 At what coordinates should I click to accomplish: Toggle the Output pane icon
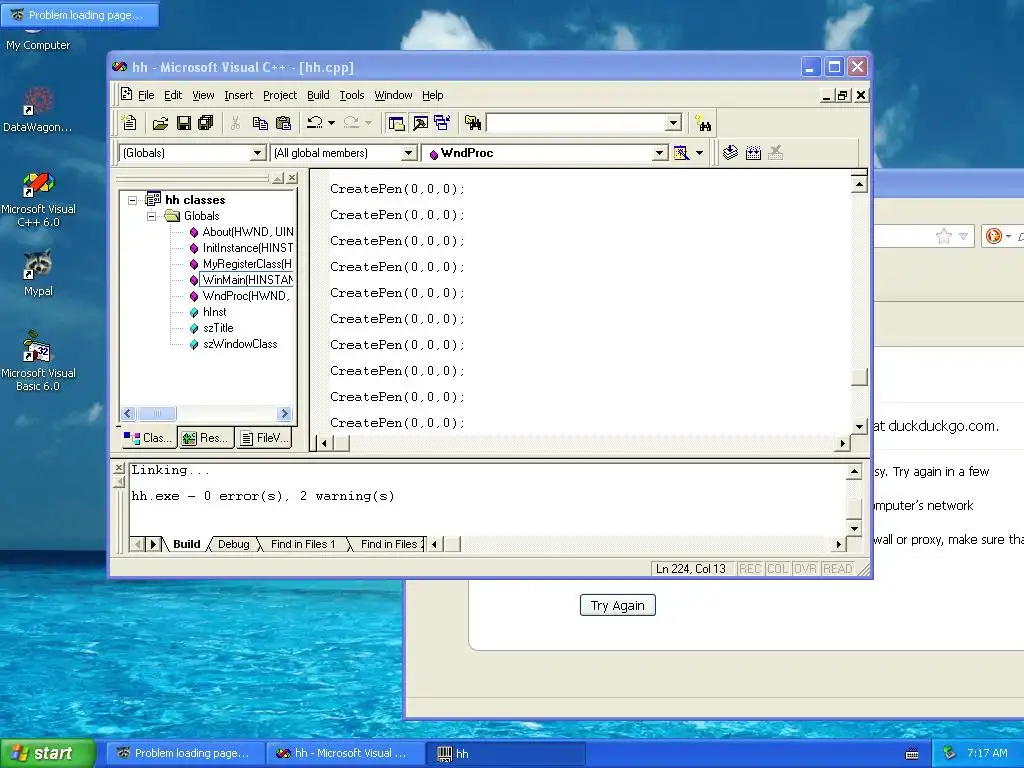point(420,123)
